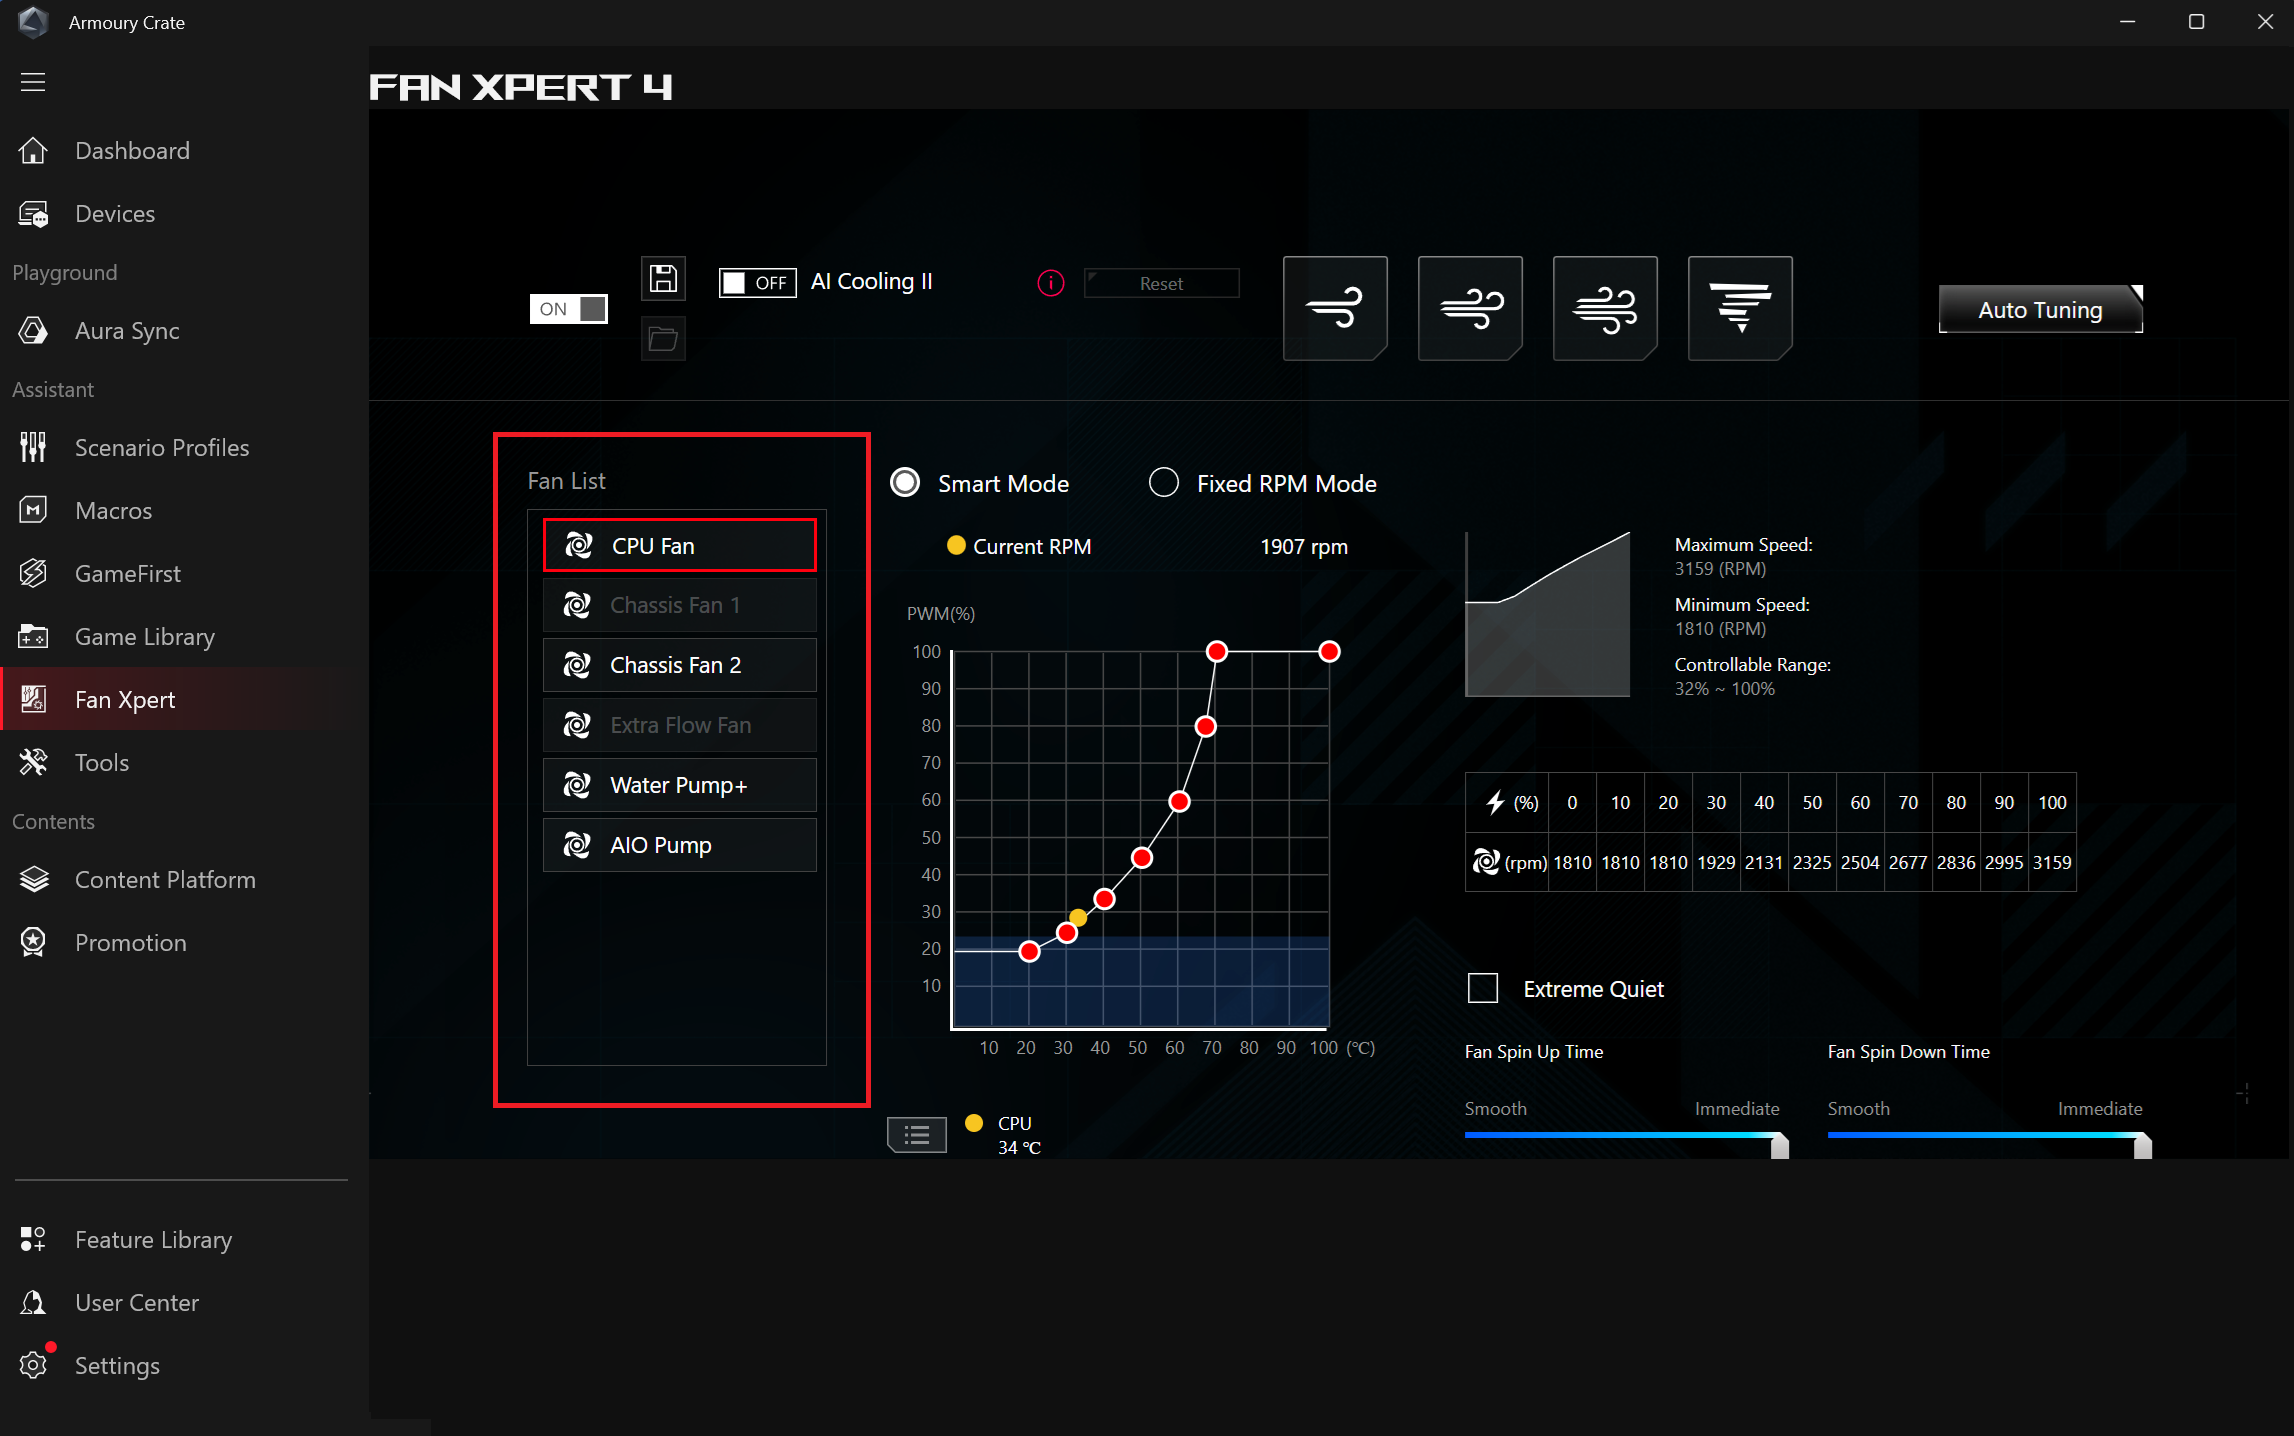Click the fan speed curve thumbnail graph
The height and width of the screenshot is (1436, 2294).
(1548, 614)
